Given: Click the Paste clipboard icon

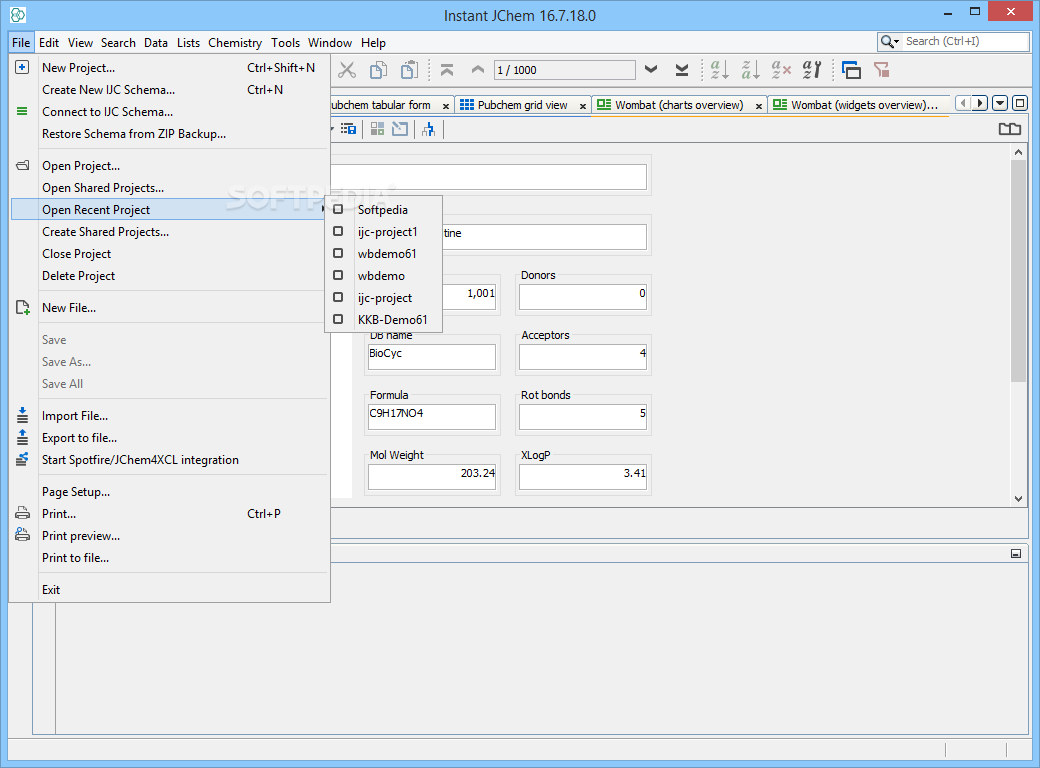Looking at the screenshot, I should coord(409,70).
